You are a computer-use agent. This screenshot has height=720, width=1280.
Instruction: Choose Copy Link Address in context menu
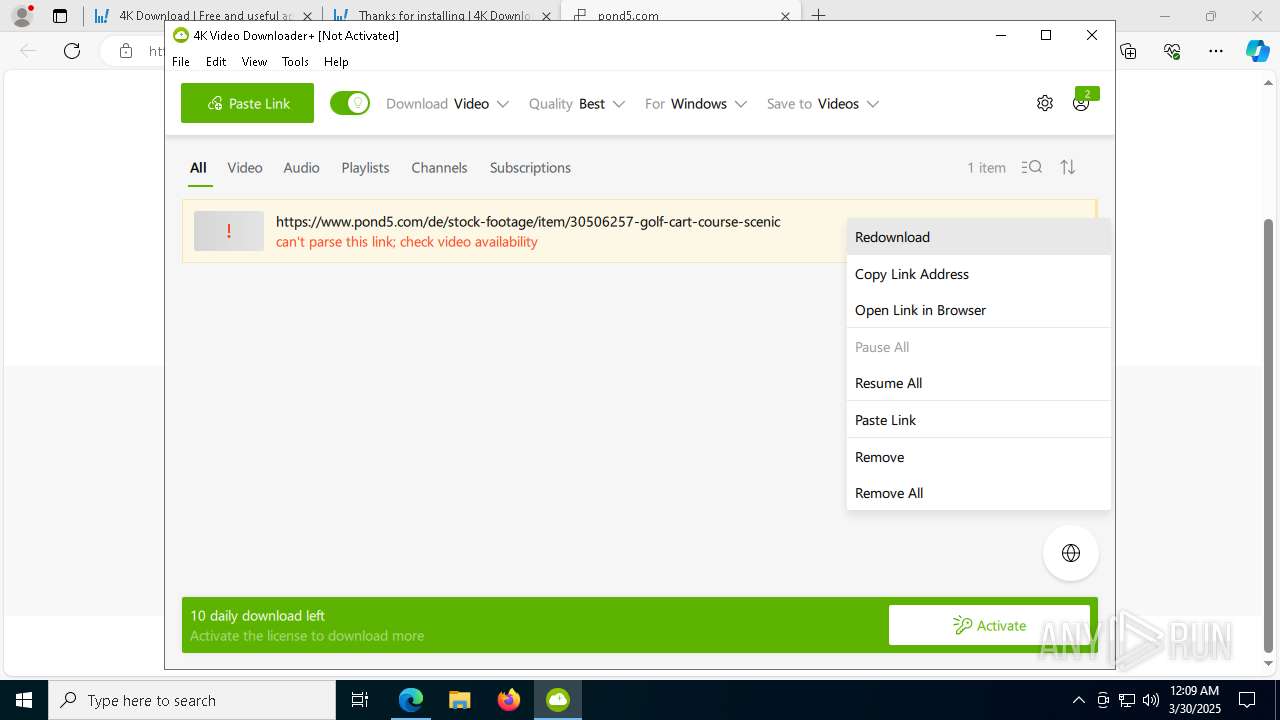(x=978, y=274)
